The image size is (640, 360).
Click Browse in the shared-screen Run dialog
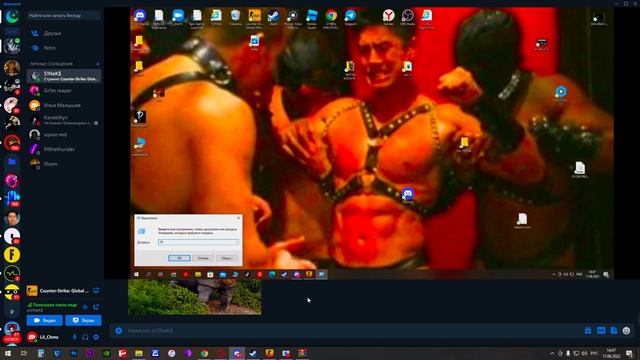pyautogui.click(x=227, y=258)
